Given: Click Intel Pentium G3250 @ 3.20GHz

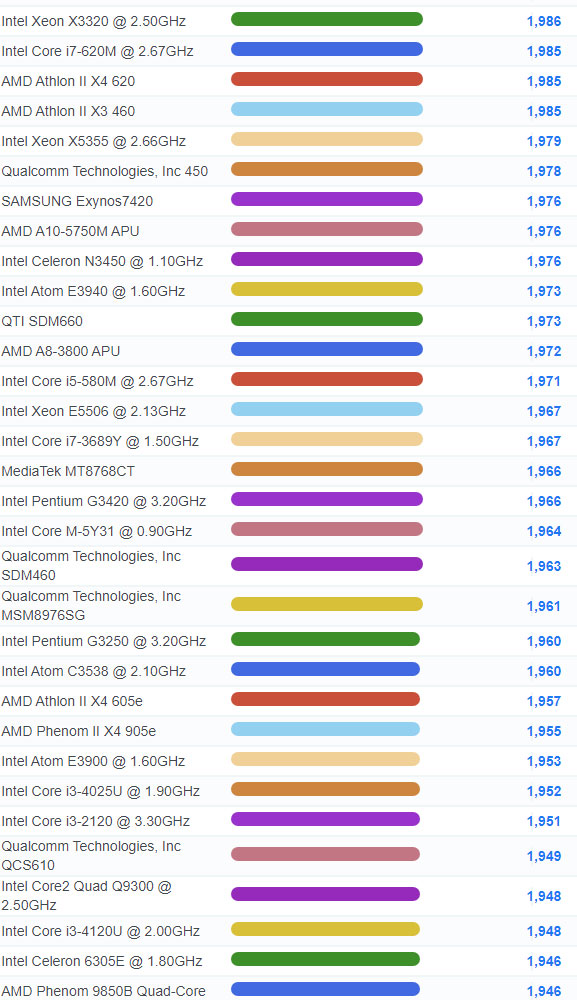Looking at the screenshot, I should (104, 641).
